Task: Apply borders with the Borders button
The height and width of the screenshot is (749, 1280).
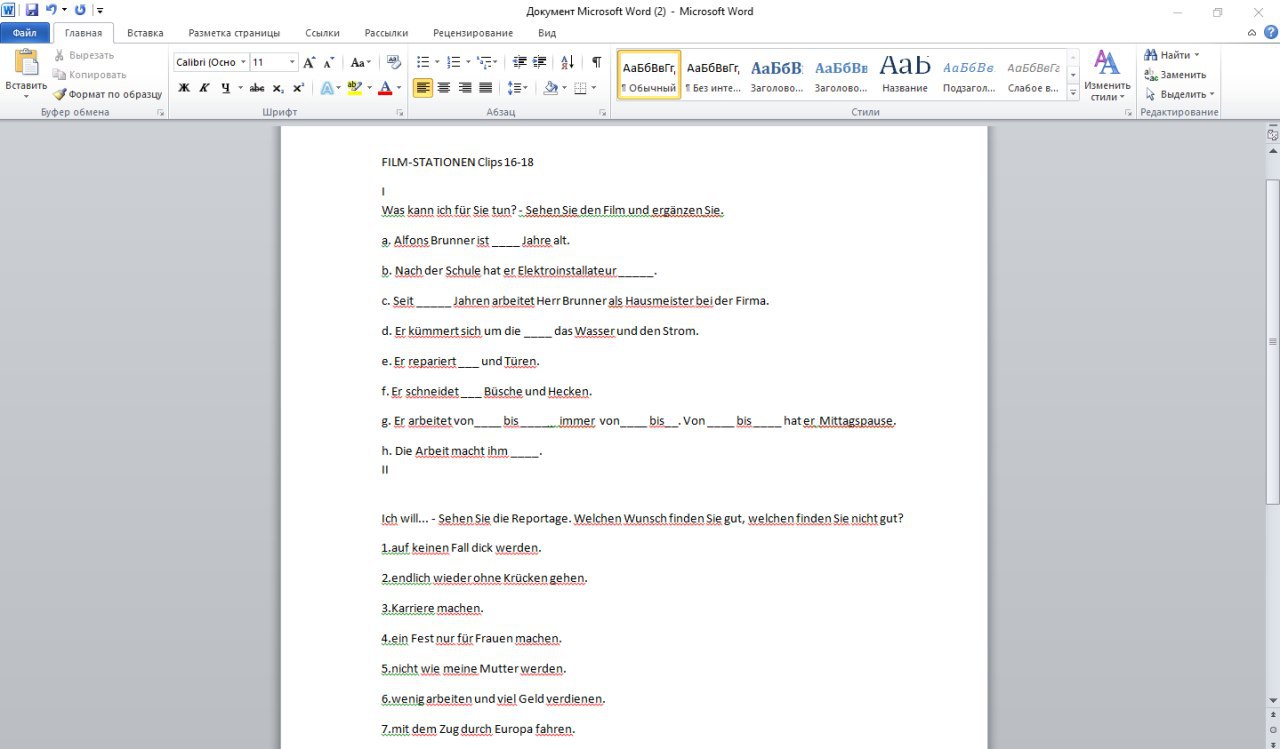Action: [580, 88]
